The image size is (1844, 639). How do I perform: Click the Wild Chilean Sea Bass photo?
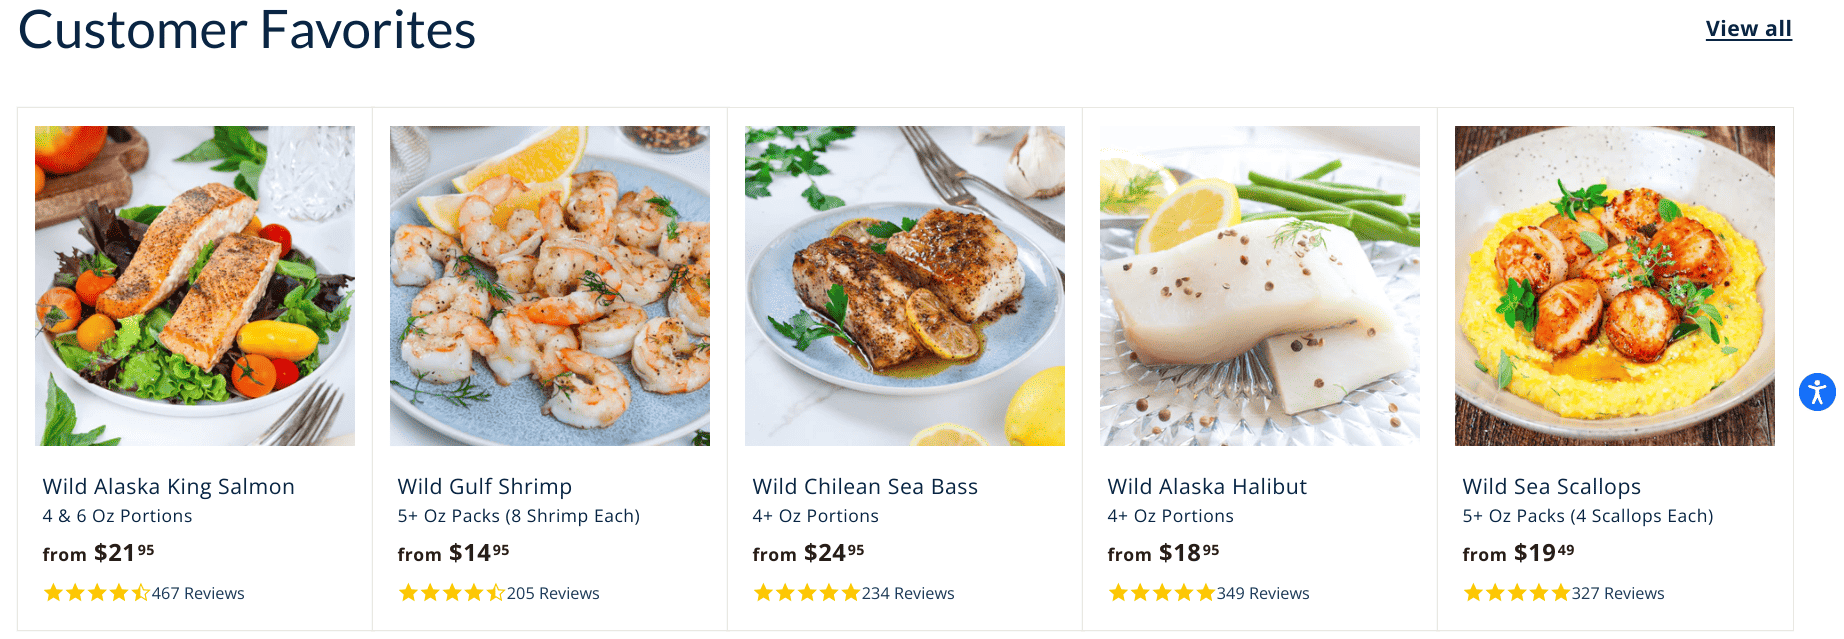(904, 285)
